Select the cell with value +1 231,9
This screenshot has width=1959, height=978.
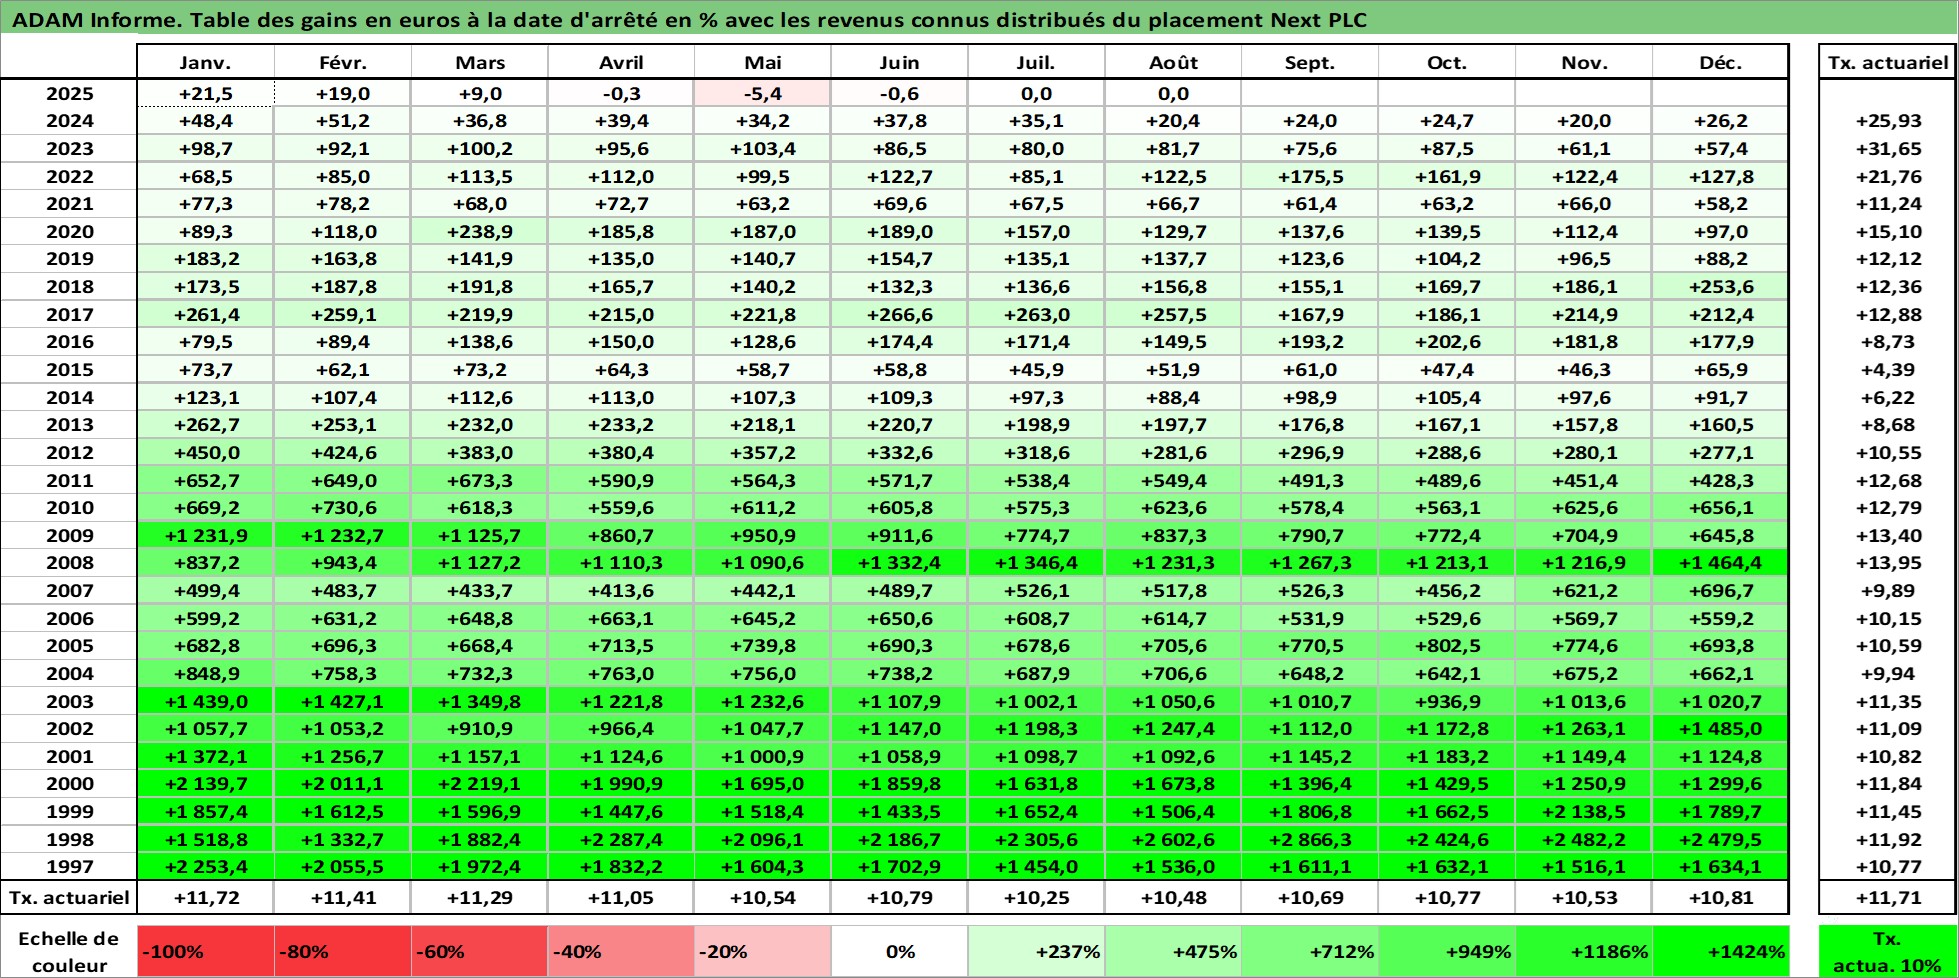click(x=205, y=535)
